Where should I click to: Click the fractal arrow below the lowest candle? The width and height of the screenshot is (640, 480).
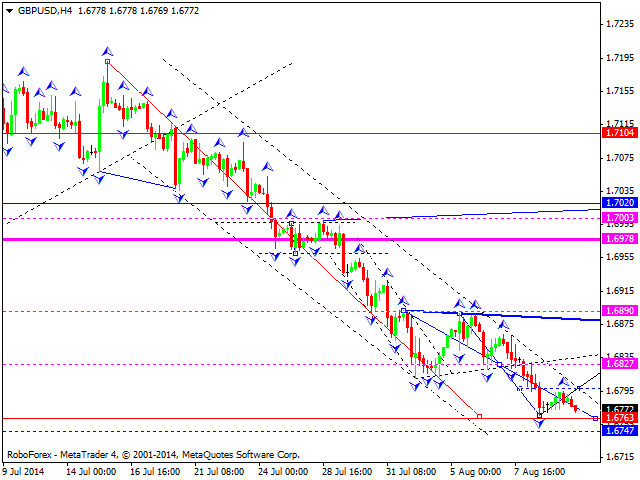click(x=540, y=425)
